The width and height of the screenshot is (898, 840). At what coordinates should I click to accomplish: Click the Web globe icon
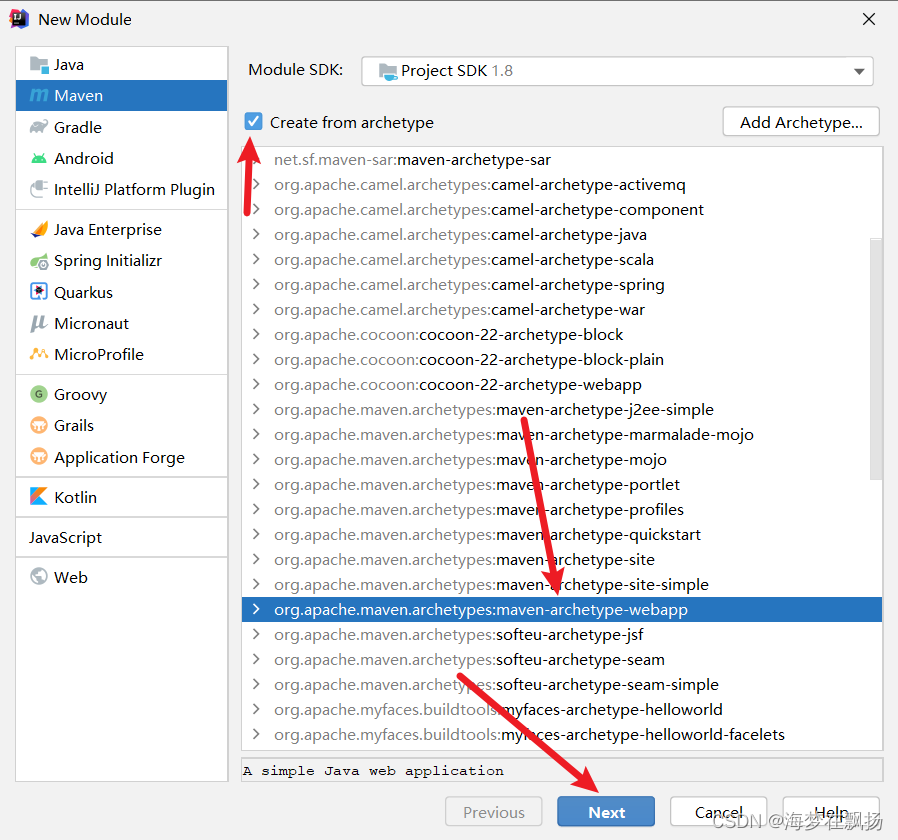[x=38, y=576]
